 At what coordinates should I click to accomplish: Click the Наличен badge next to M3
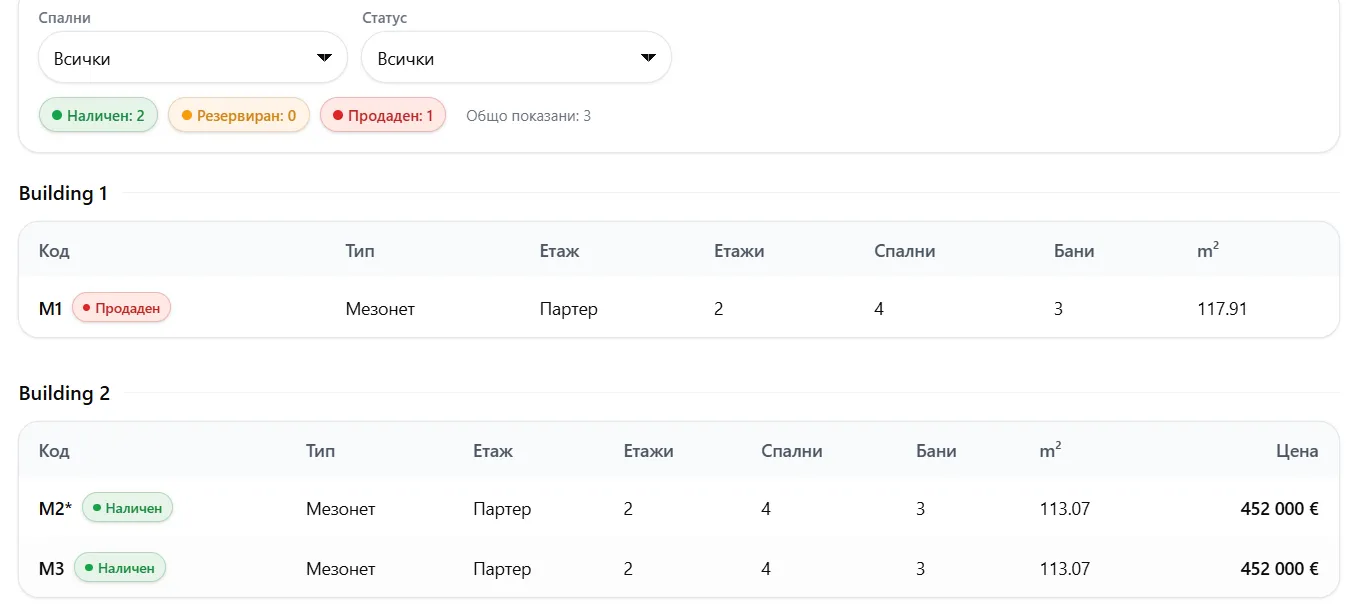pos(120,568)
